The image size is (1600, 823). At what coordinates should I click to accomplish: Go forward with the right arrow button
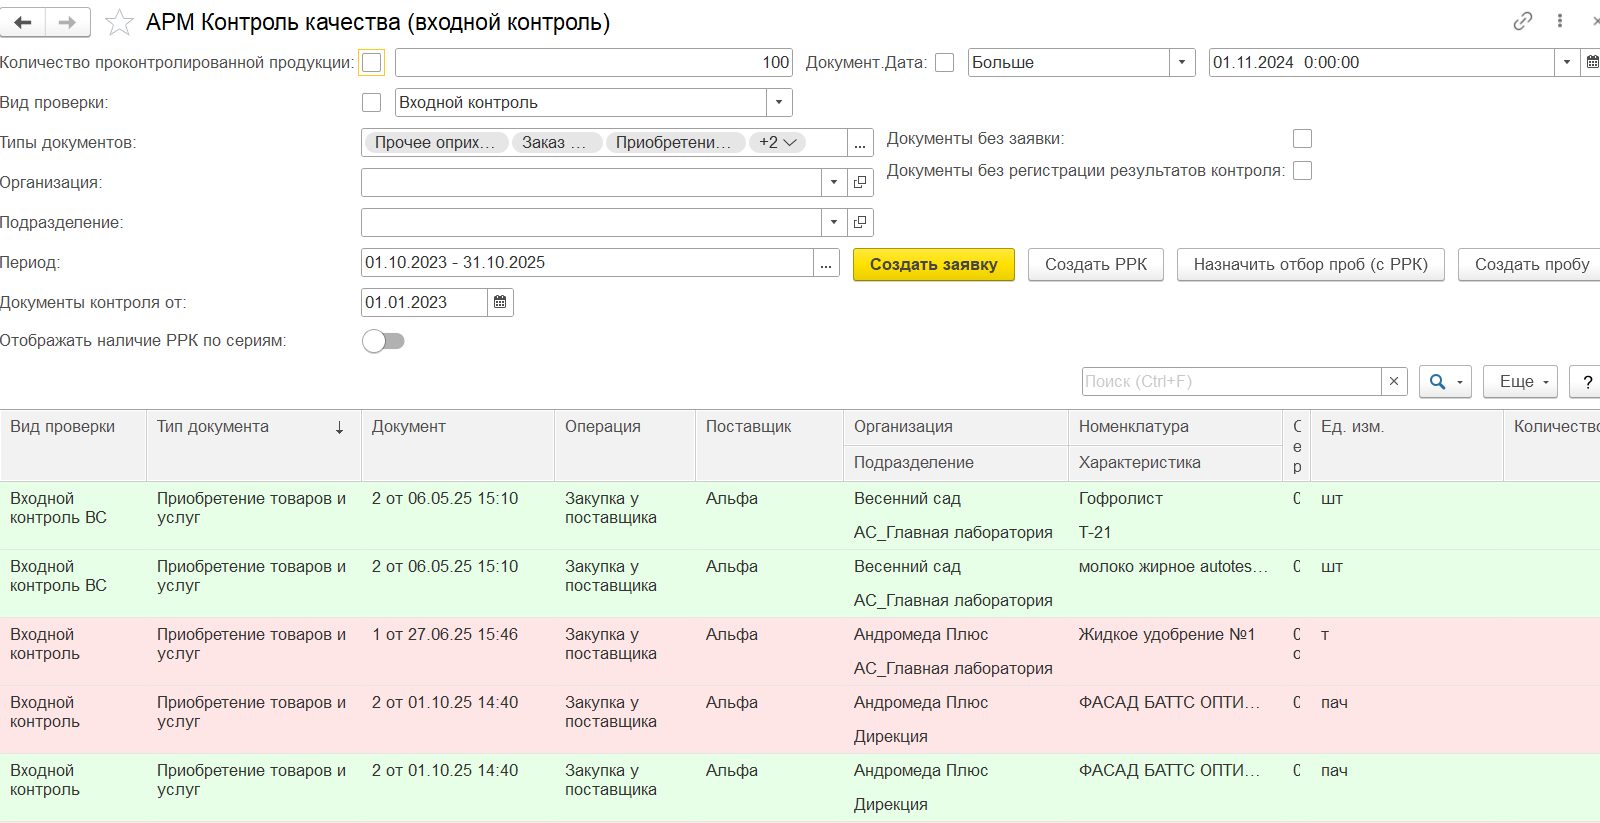(x=68, y=22)
